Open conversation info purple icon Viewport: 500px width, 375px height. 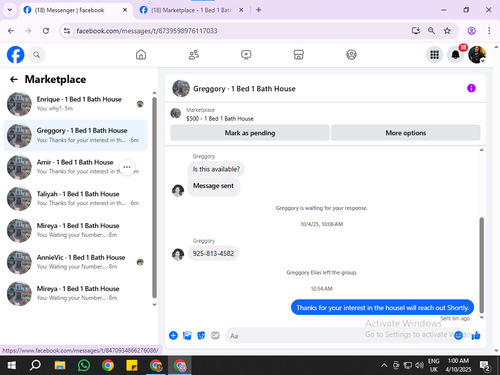pyautogui.click(x=471, y=88)
